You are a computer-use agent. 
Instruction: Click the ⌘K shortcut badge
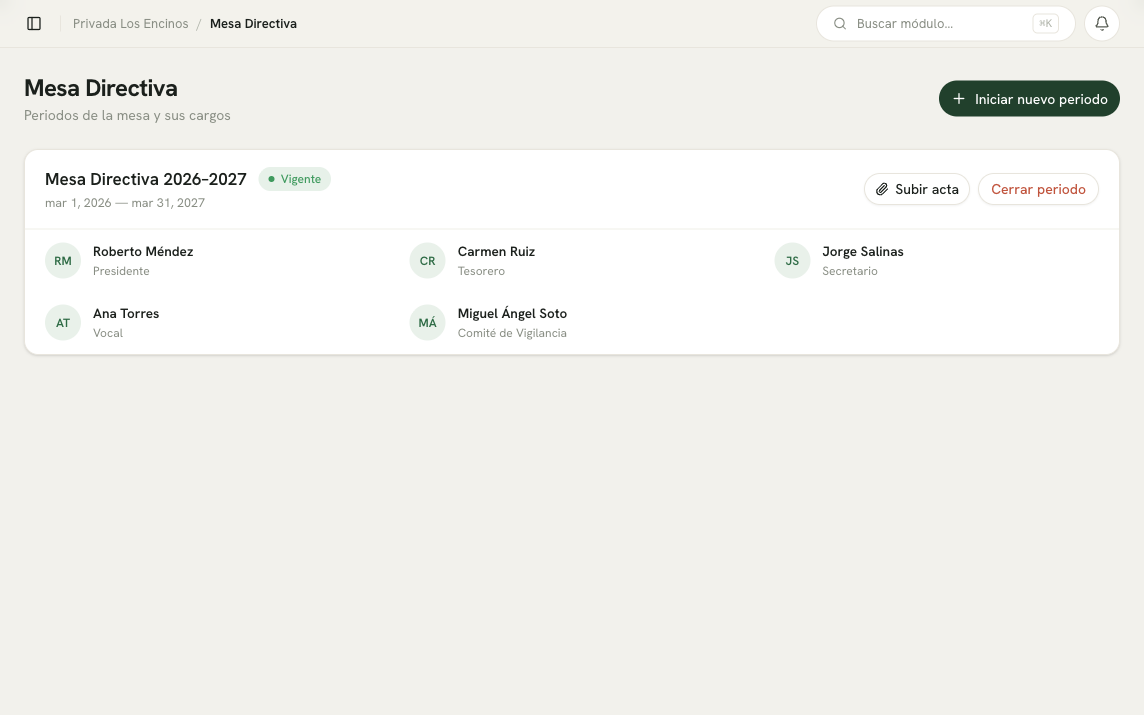[1046, 23]
